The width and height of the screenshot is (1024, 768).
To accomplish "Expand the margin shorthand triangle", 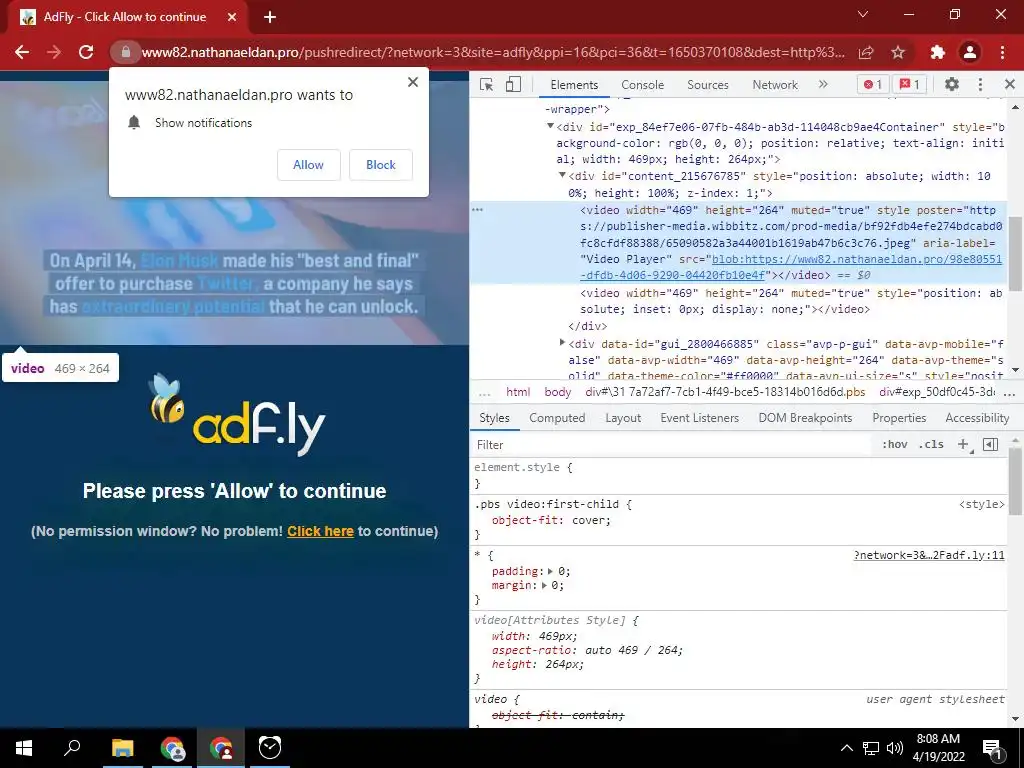I will (x=545, y=586).
